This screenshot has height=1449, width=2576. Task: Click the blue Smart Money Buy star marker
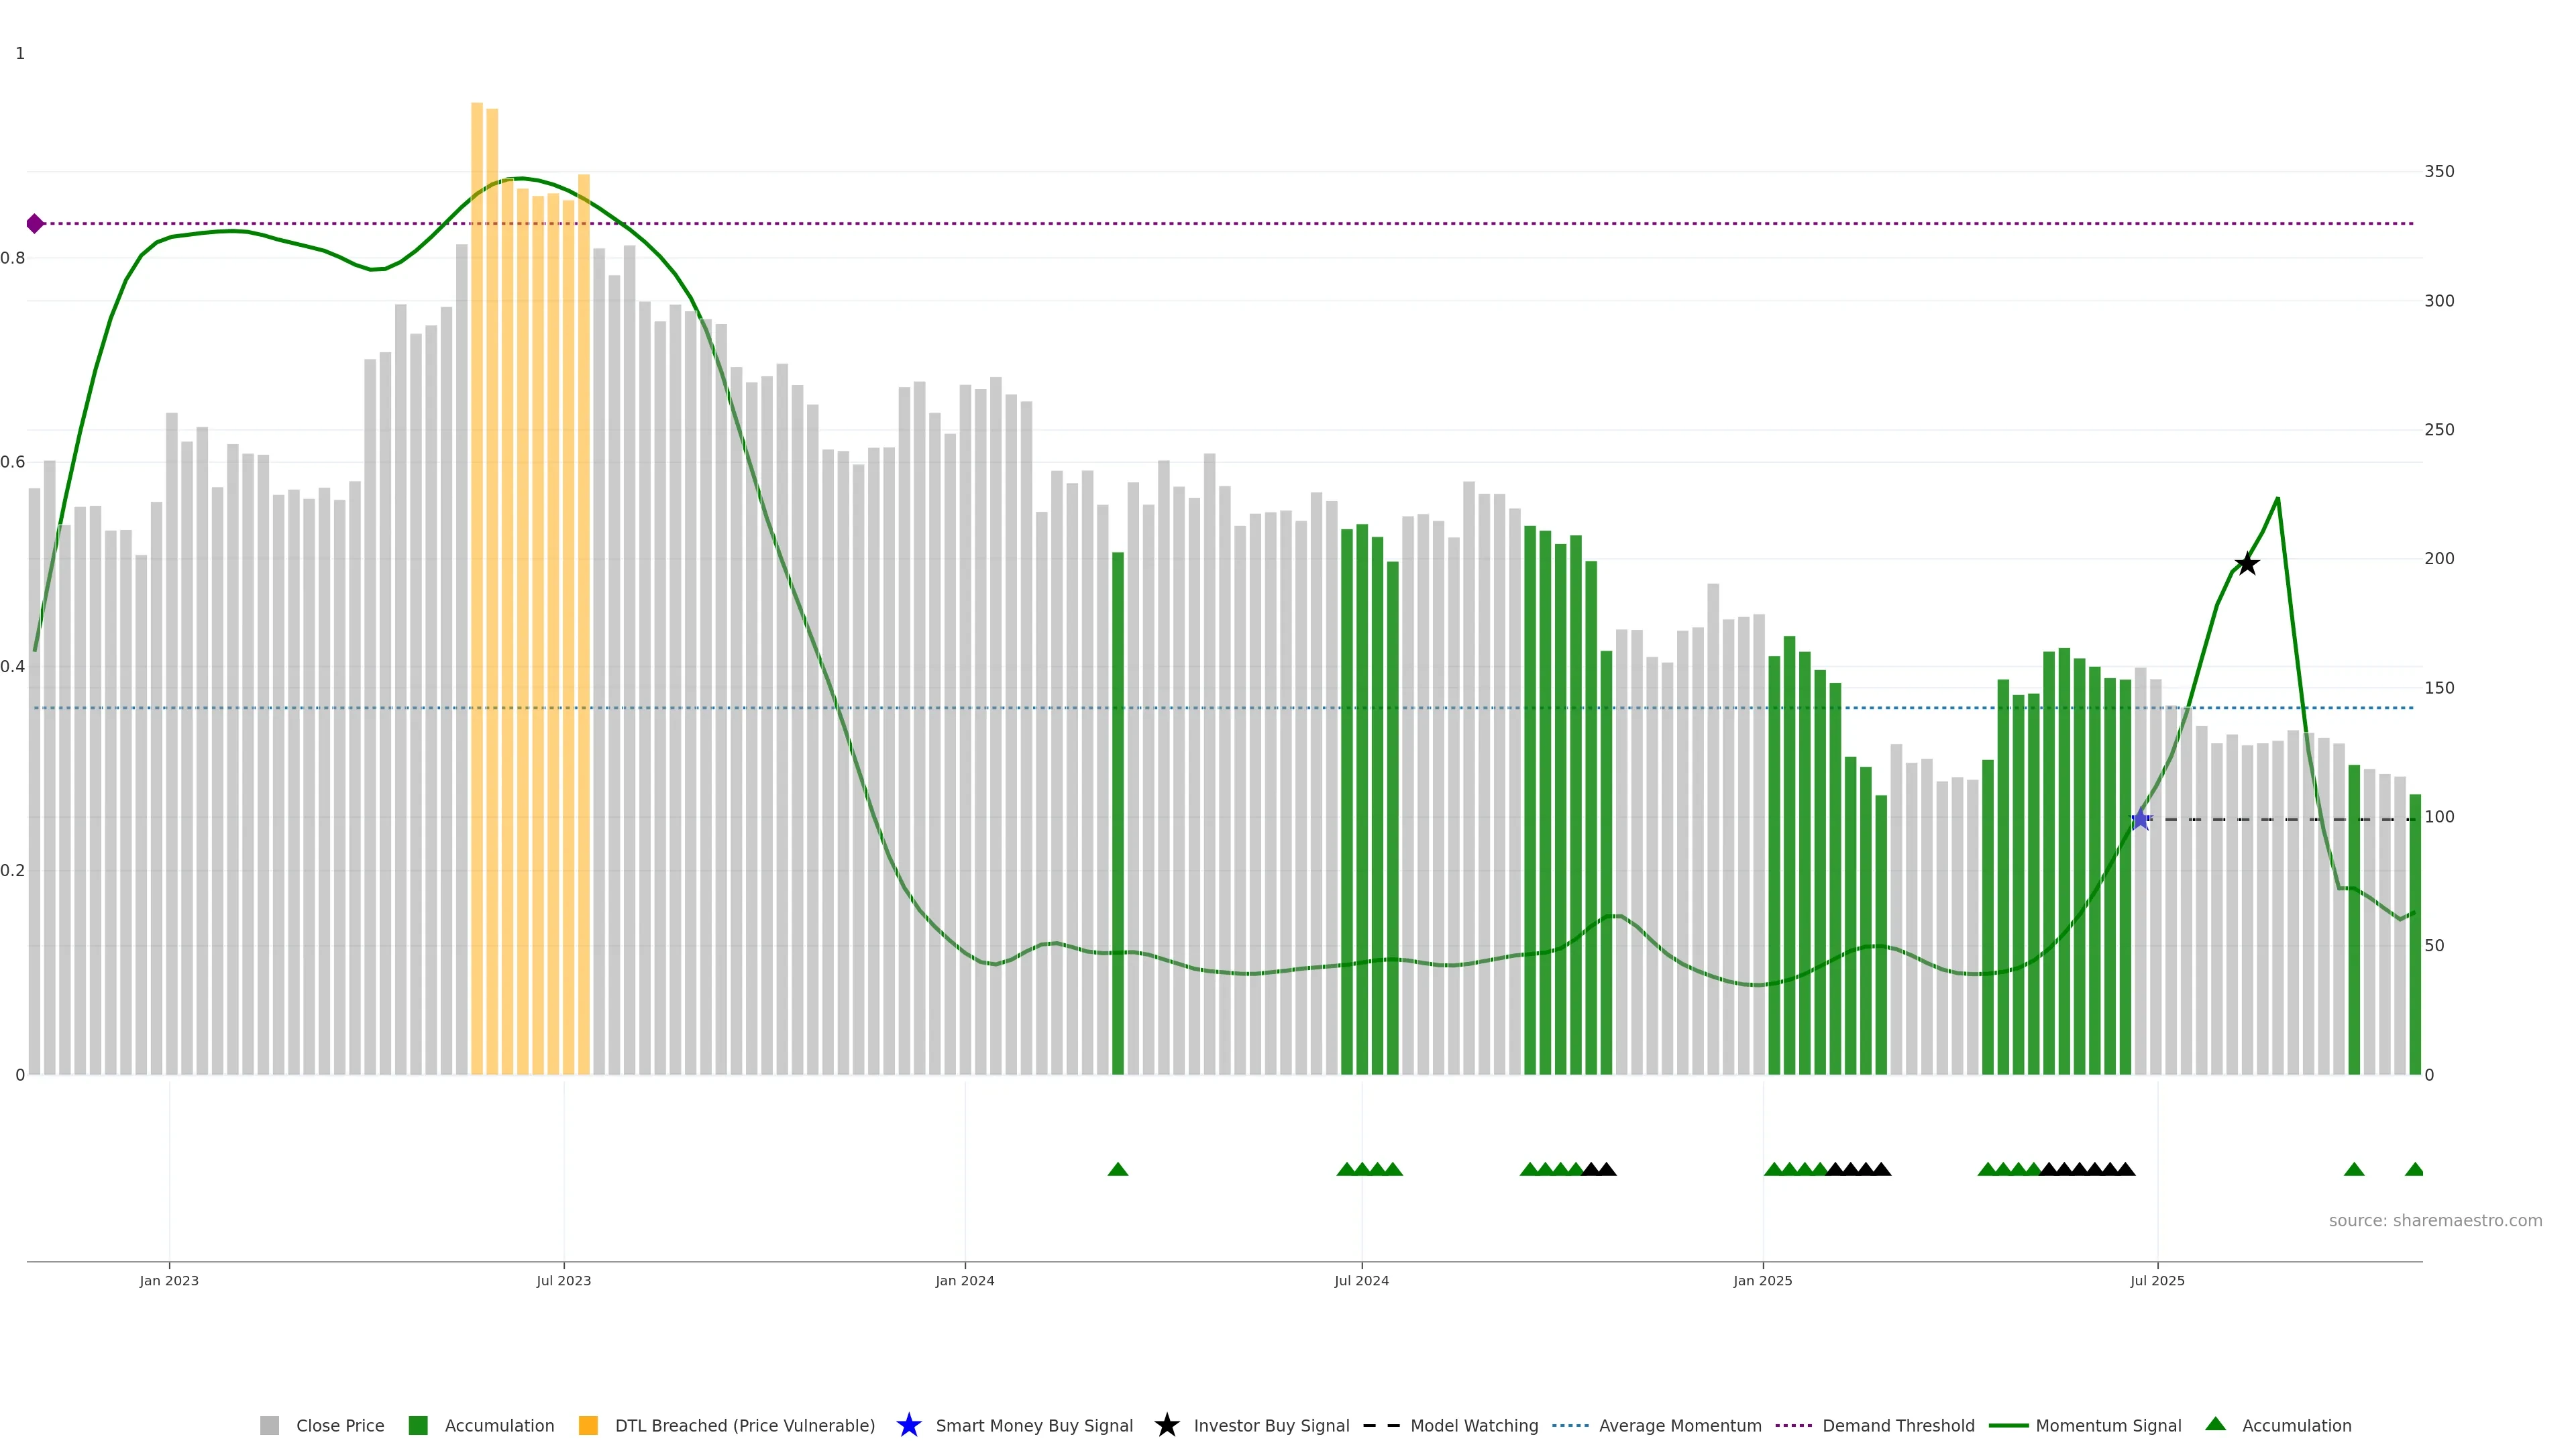tap(2140, 820)
